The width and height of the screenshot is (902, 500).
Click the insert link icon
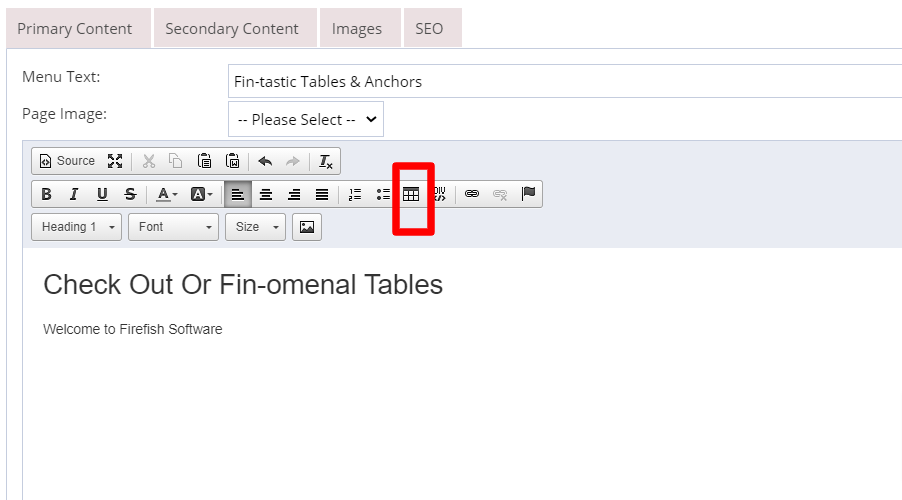tap(472, 194)
